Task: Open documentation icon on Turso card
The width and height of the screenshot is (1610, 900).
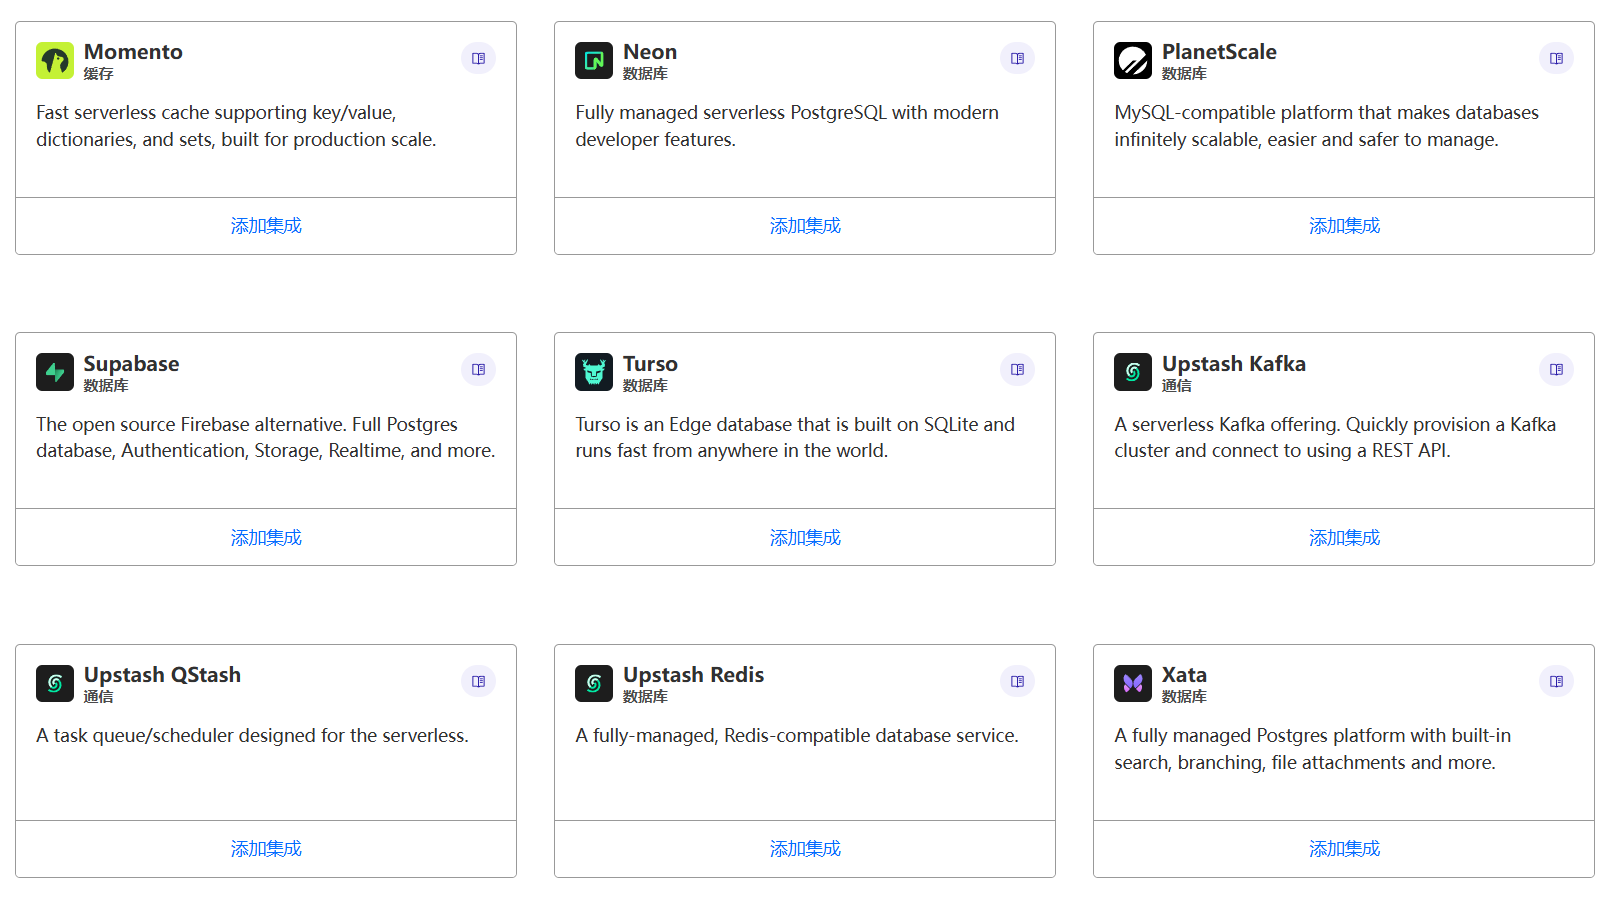Action: coord(1017,370)
